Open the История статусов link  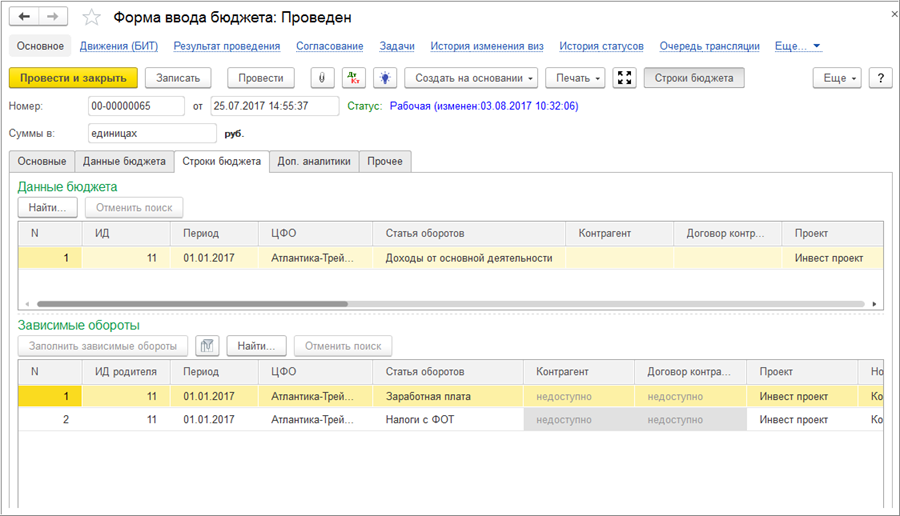pyautogui.click(x=601, y=46)
